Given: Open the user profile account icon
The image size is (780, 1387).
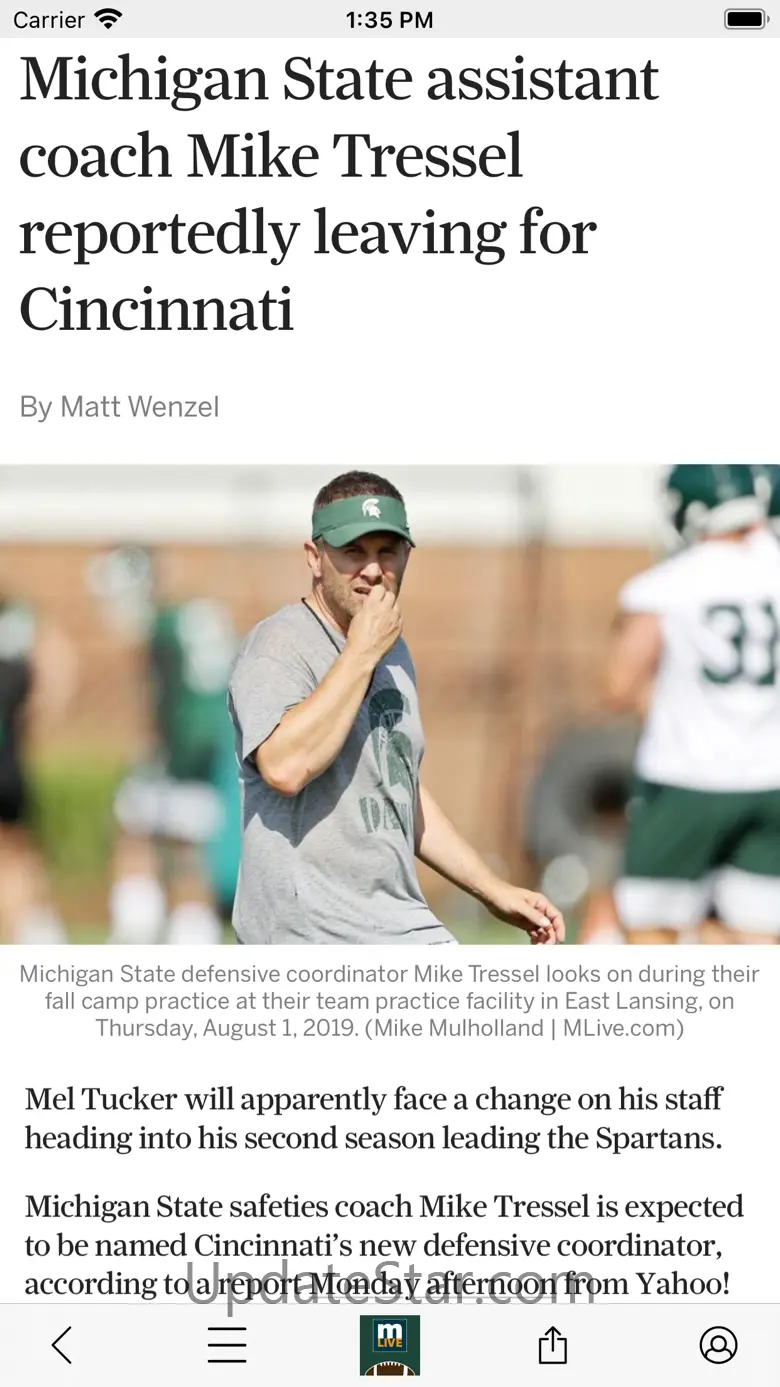Looking at the screenshot, I should click(718, 1345).
